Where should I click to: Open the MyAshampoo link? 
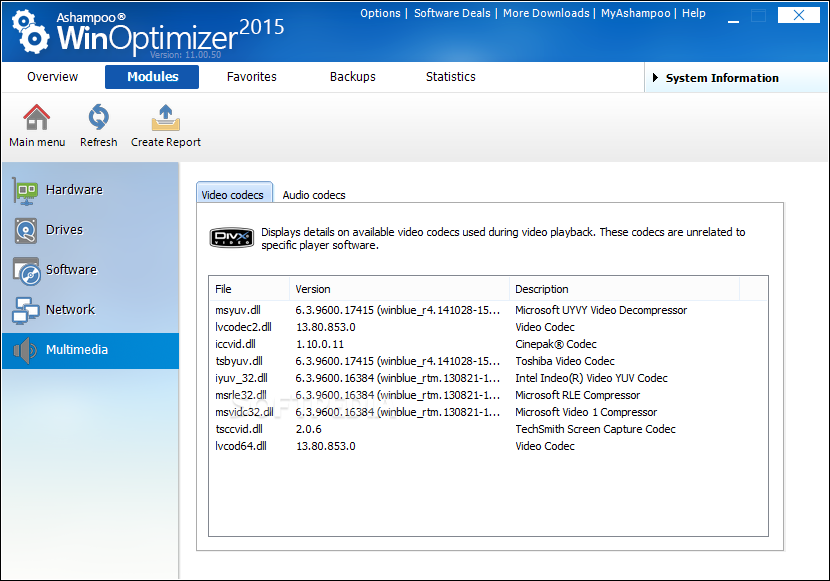(x=635, y=13)
